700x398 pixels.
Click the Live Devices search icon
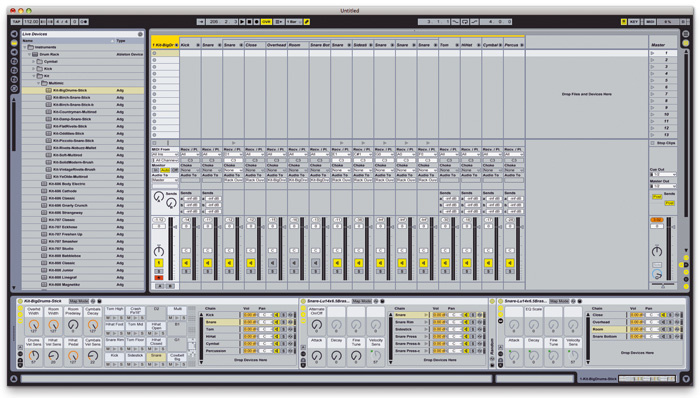click(x=140, y=34)
